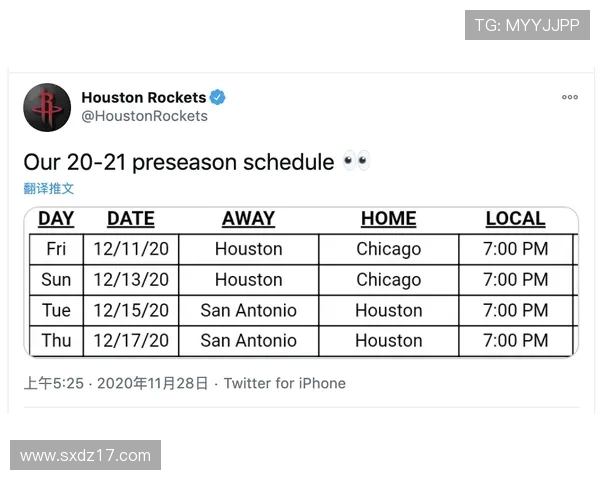This screenshot has width=600, height=480.
Task: Click the translate tweet link
Action: pos(49,188)
